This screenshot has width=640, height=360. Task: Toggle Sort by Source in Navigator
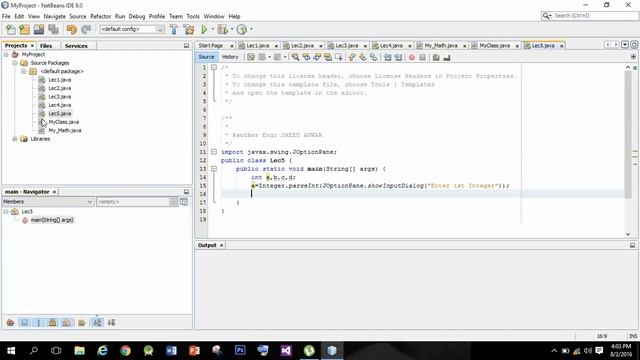click(x=111, y=323)
